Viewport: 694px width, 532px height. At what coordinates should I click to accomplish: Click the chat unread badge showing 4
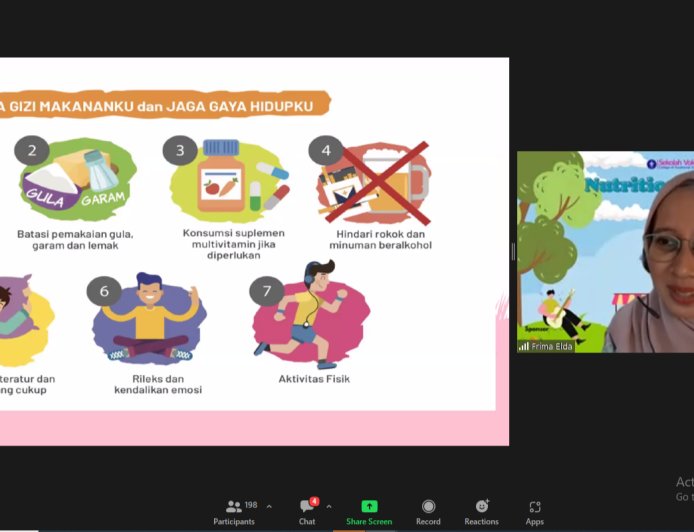click(x=314, y=501)
